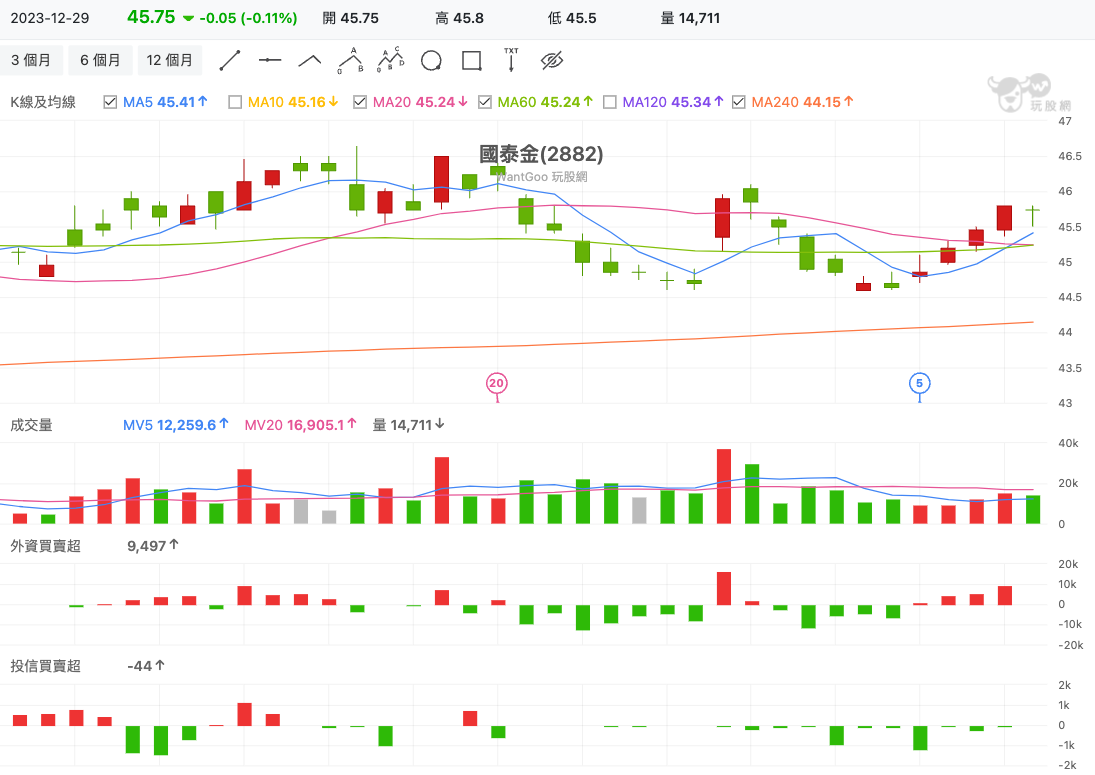
Task: Enable the MA10 moving average checkbox
Action: point(235,102)
